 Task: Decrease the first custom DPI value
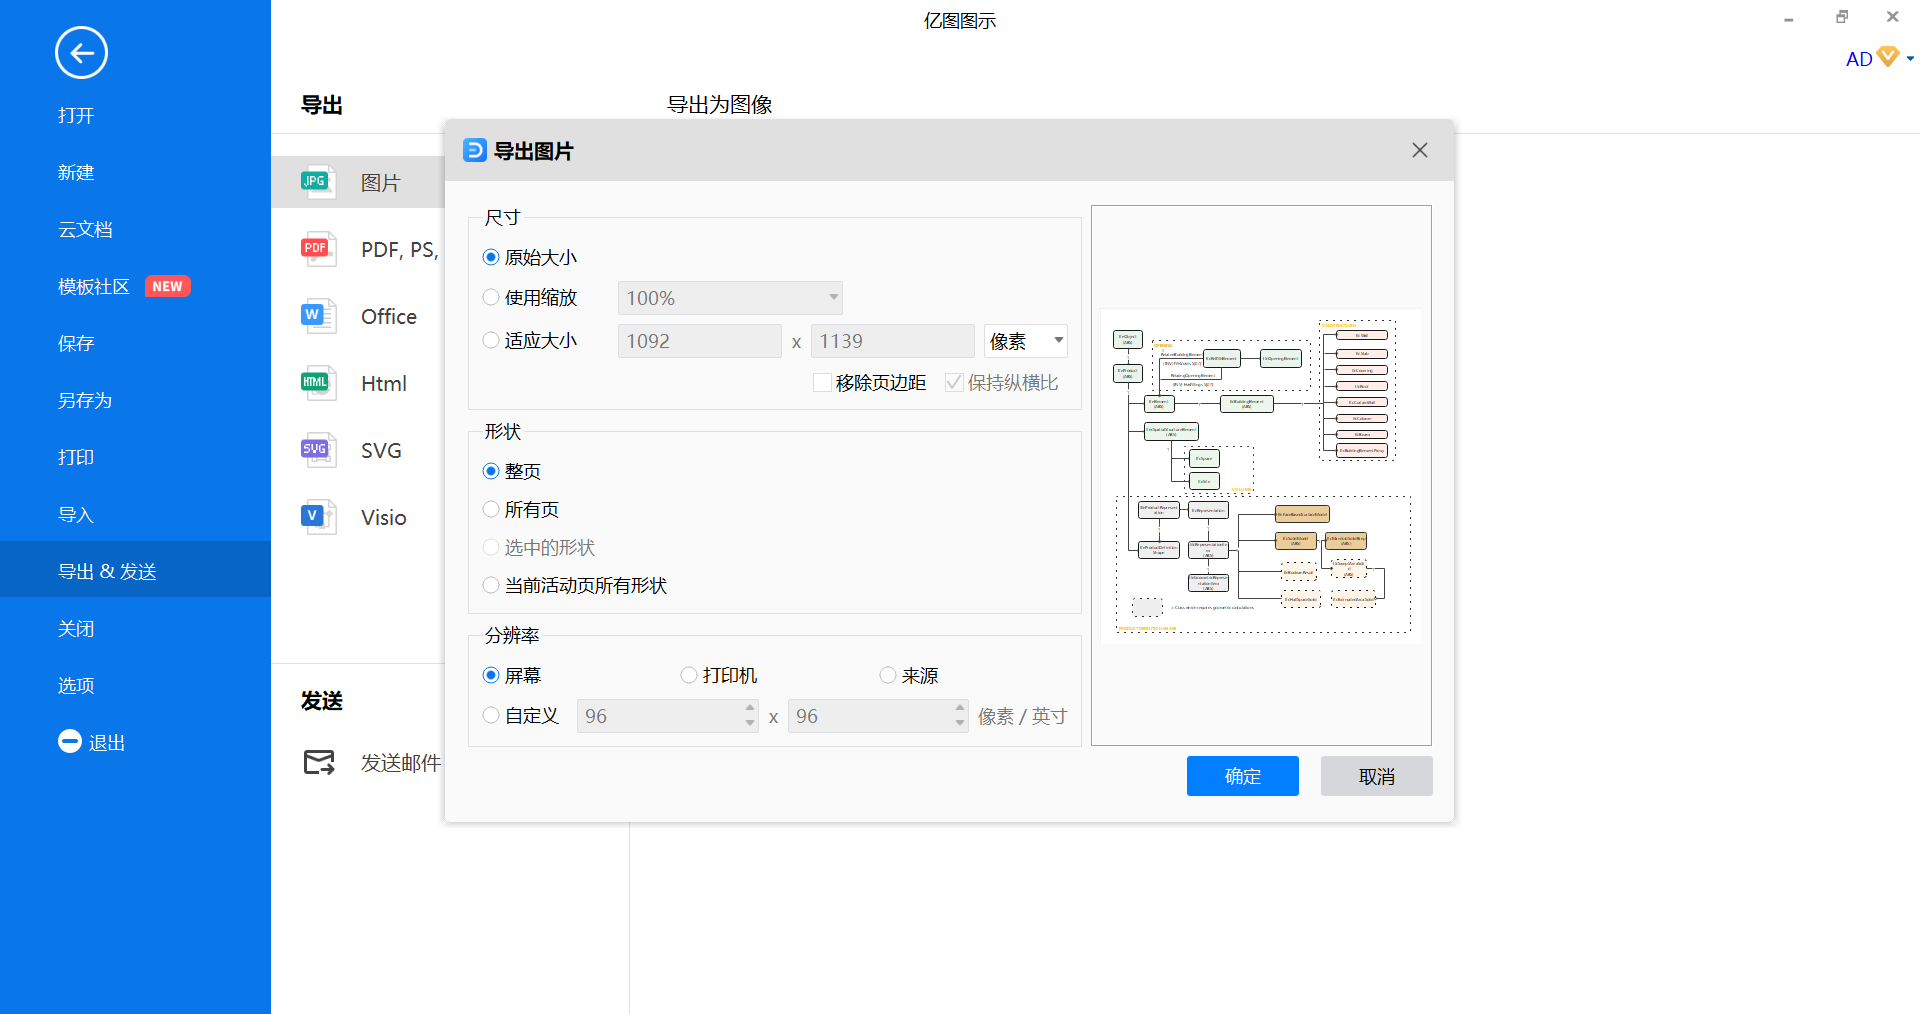click(750, 723)
